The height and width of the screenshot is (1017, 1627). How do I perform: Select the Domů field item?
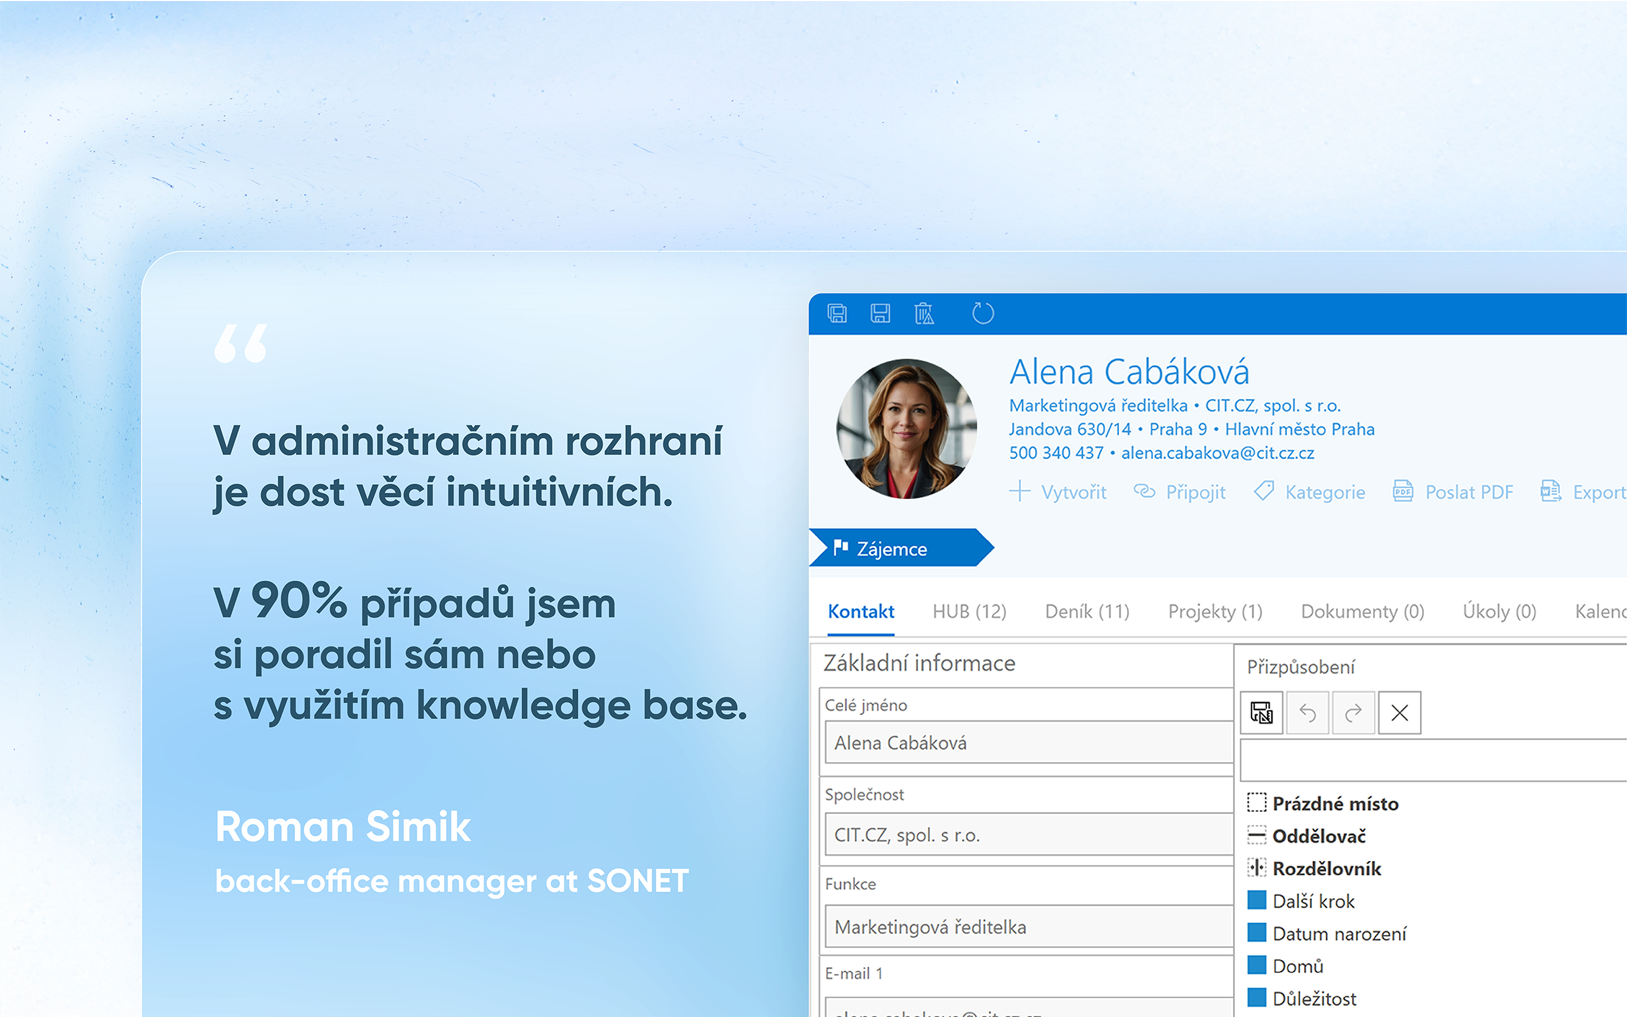[1286, 966]
